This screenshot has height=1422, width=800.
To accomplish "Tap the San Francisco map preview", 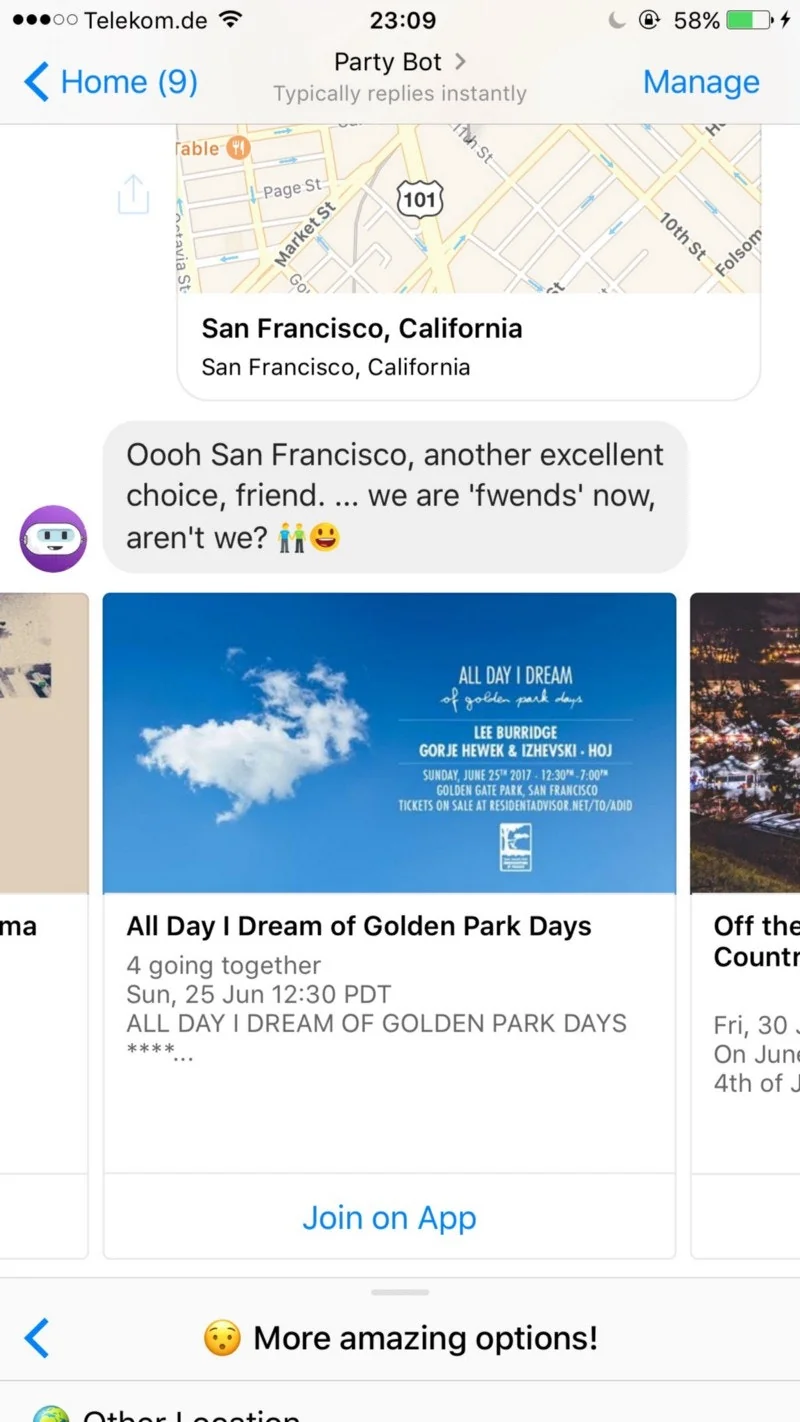I will pos(468,208).
